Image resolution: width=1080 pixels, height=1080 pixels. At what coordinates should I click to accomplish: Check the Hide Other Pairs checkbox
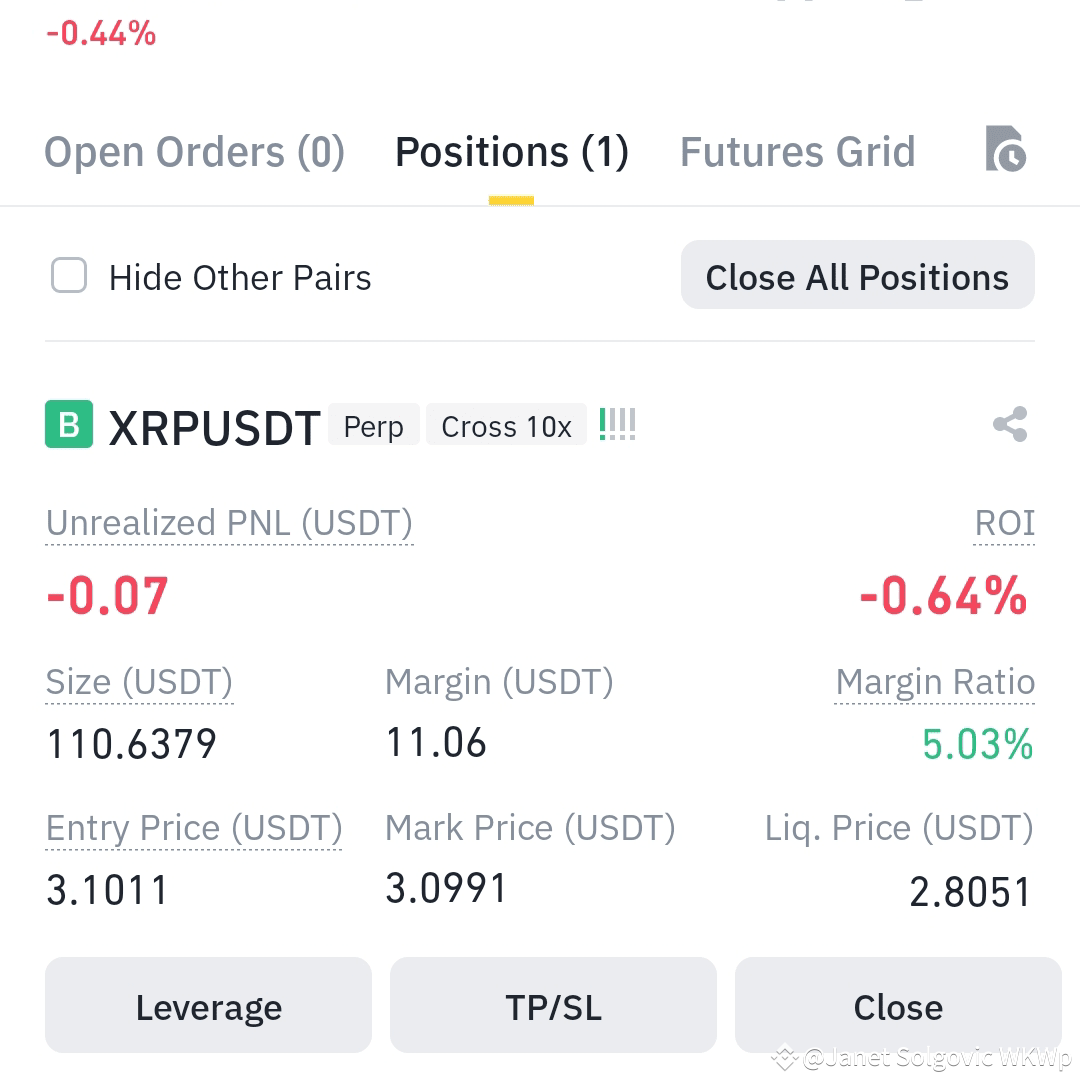pyautogui.click(x=69, y=276)
